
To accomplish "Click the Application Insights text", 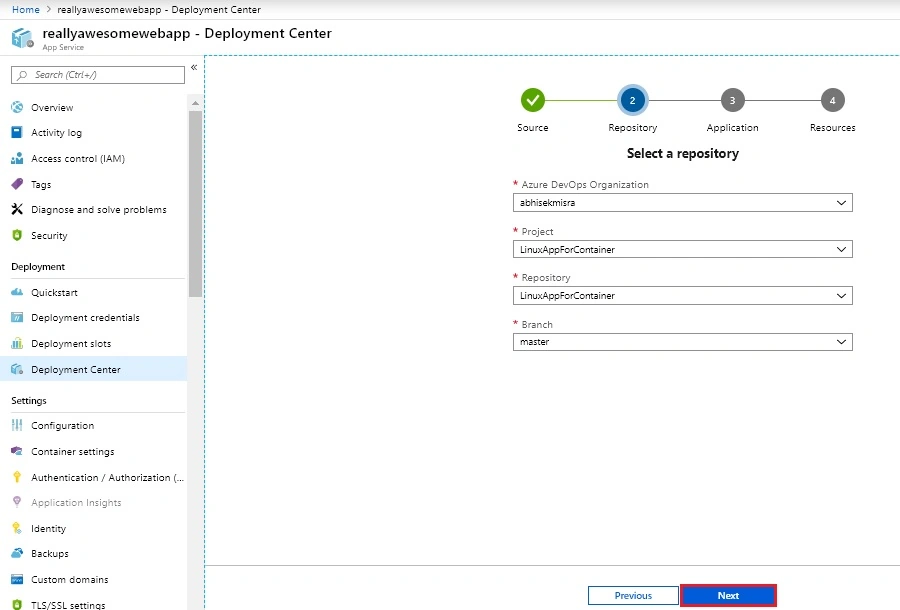I will (76, 503).
